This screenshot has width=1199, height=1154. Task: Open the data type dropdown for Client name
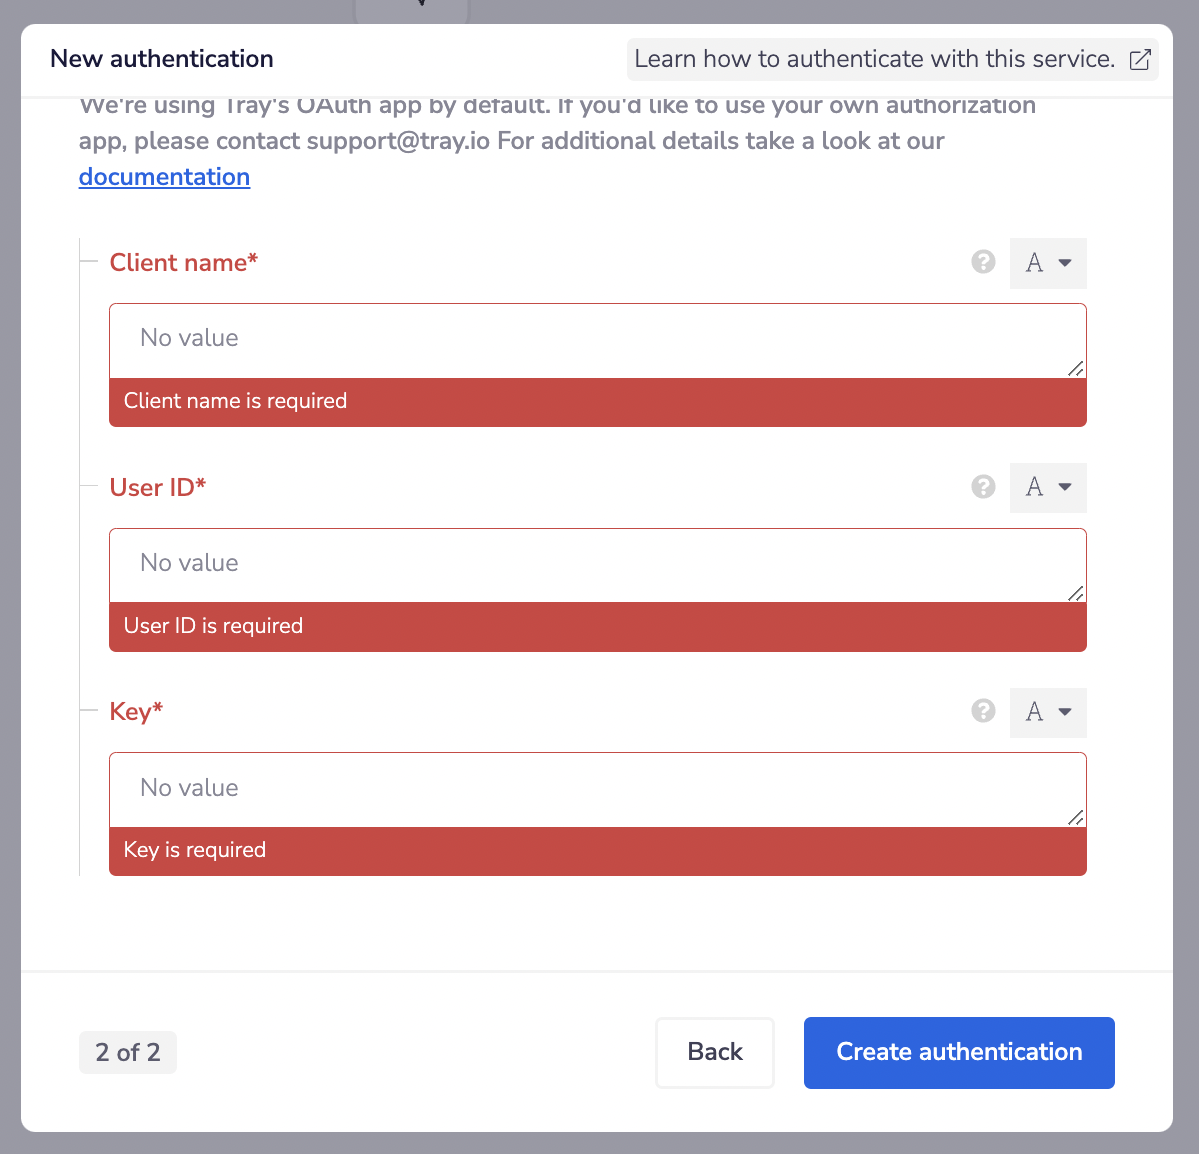tap(1047, 262)
